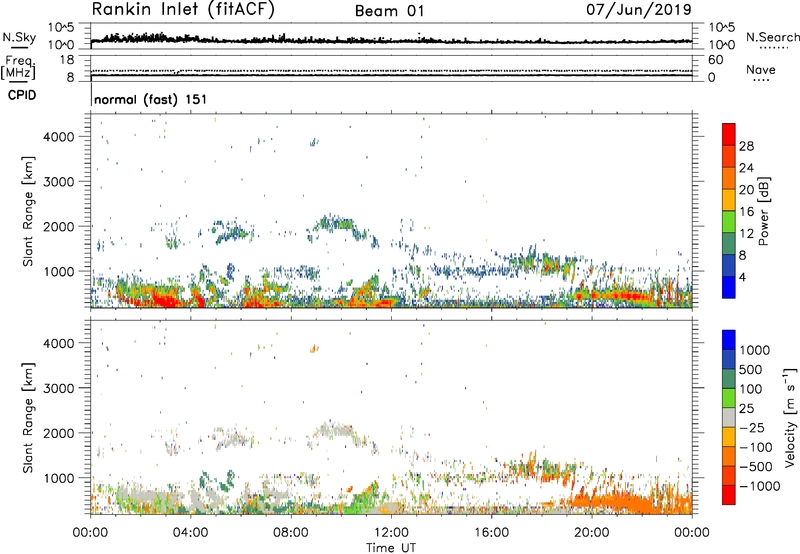The height and width of the screenshot is (554, 800).
Task: Click the '20' Power colorbar value
Action: click(x=746, y=190)
